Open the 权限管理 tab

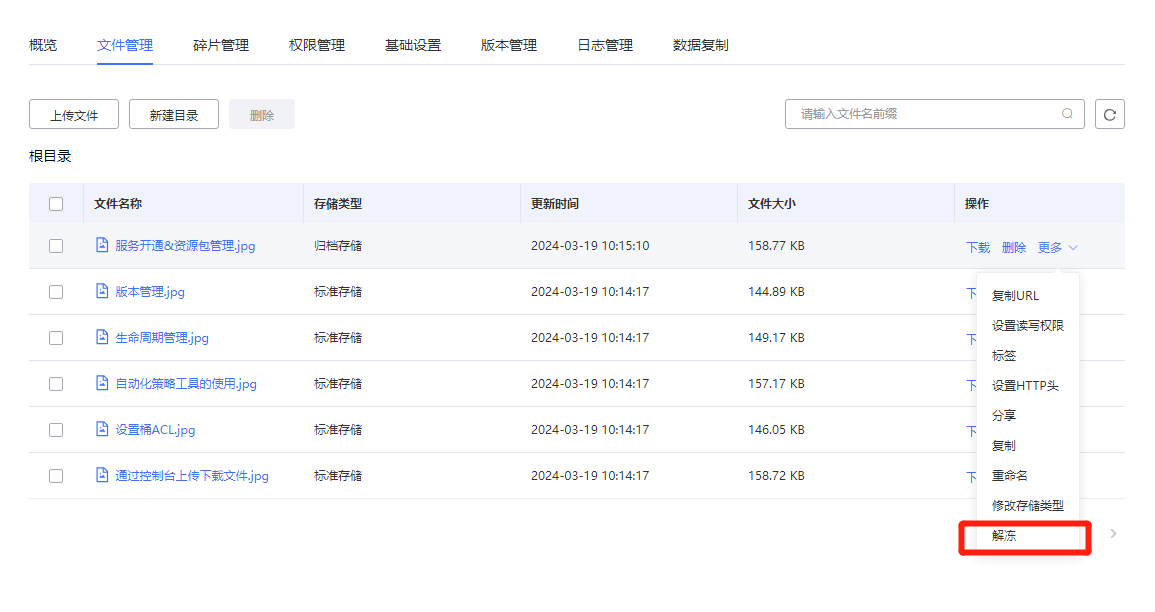point(317,45)
